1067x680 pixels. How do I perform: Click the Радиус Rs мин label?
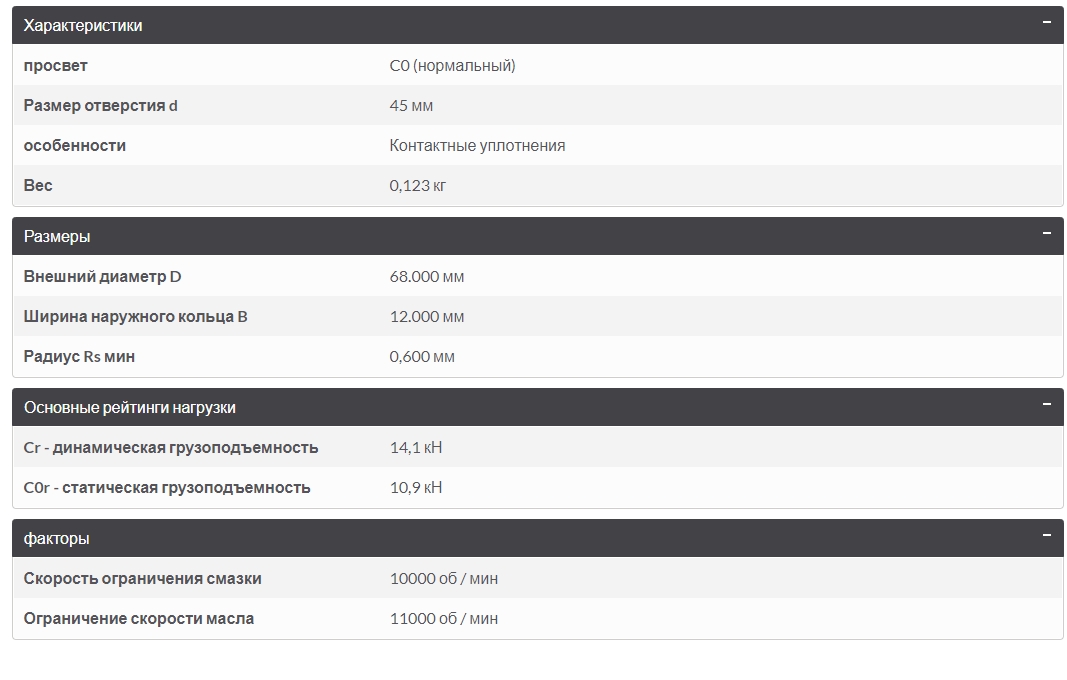[x=79, y=357]
